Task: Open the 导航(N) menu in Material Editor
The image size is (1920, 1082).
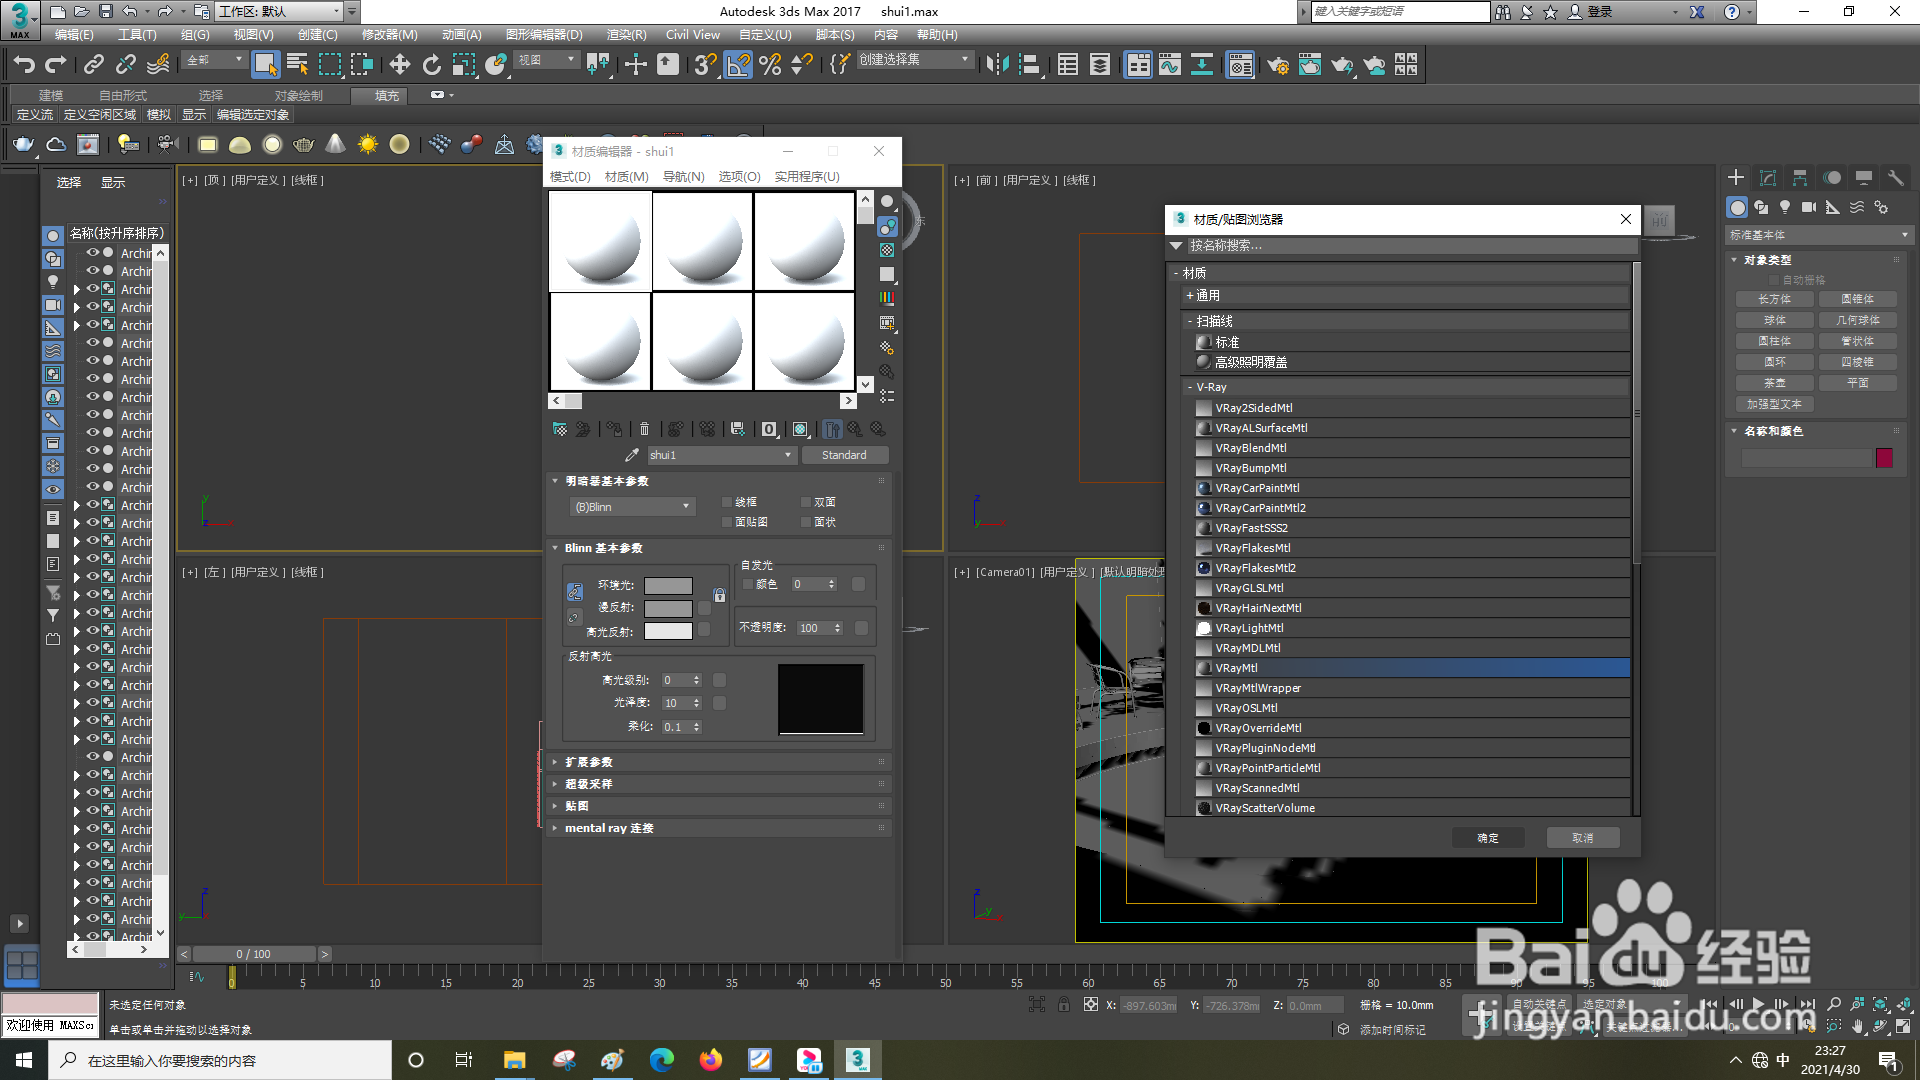Action: 683,177
